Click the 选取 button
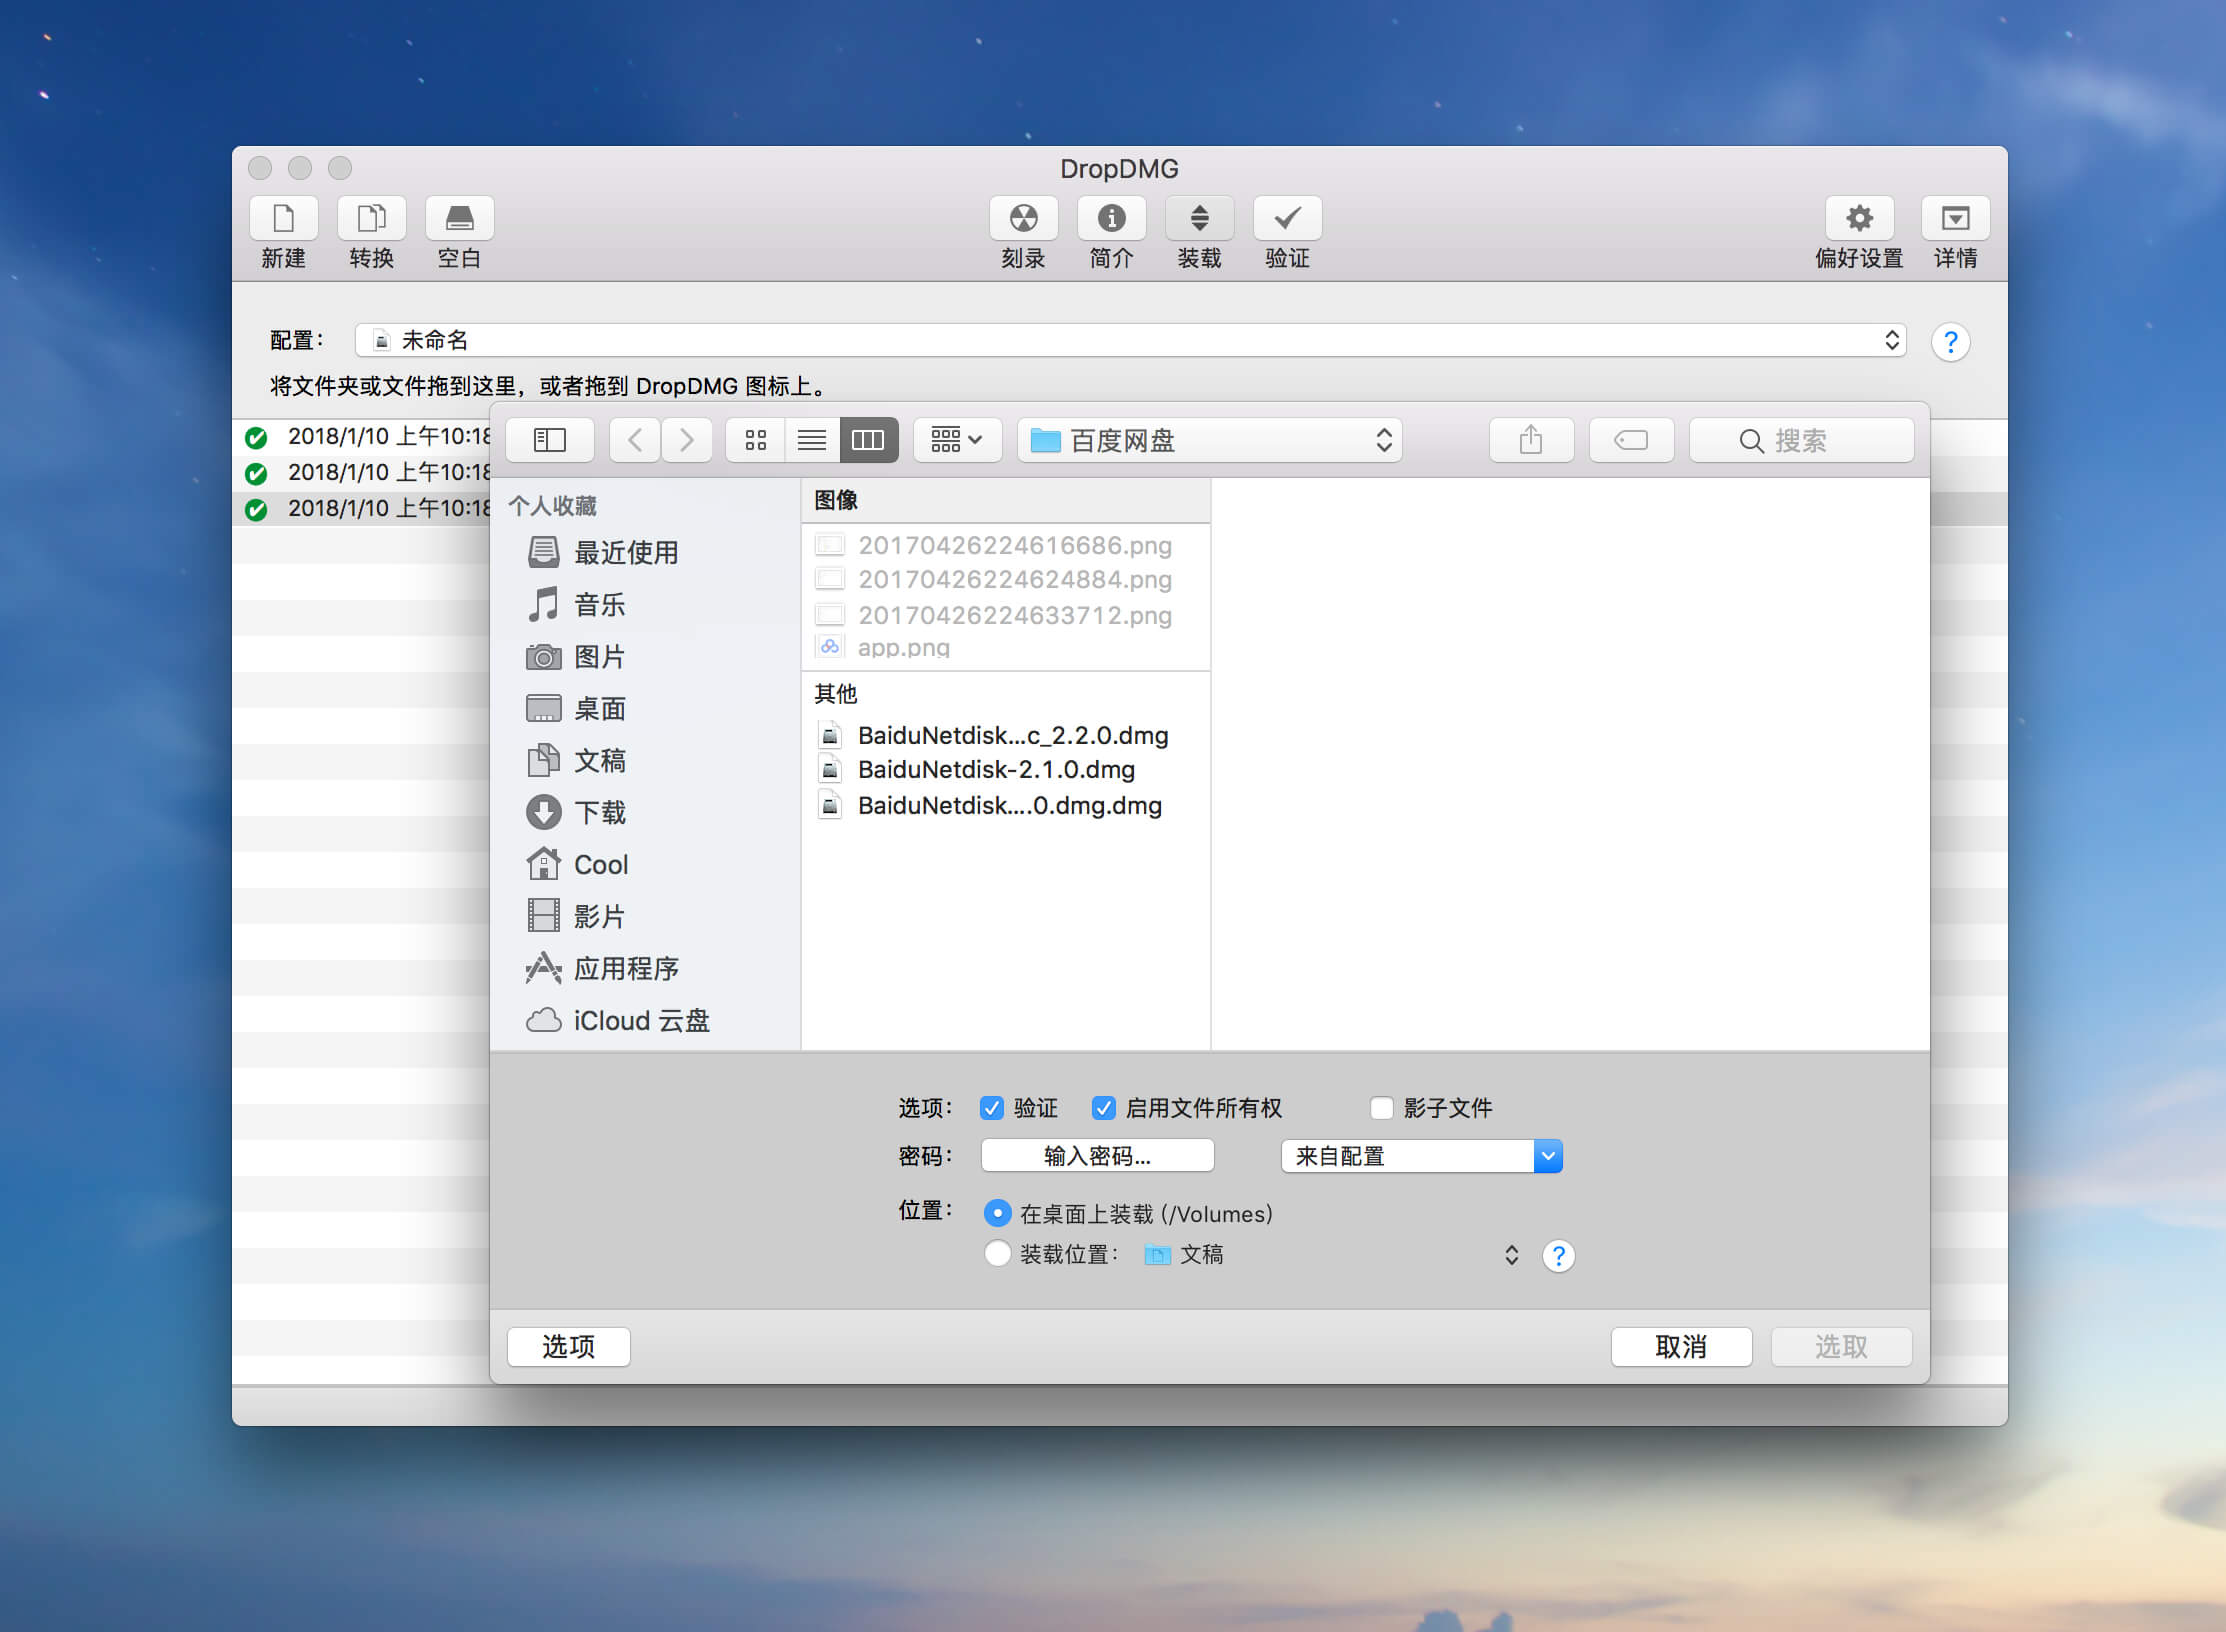 coord(1841,1346)
